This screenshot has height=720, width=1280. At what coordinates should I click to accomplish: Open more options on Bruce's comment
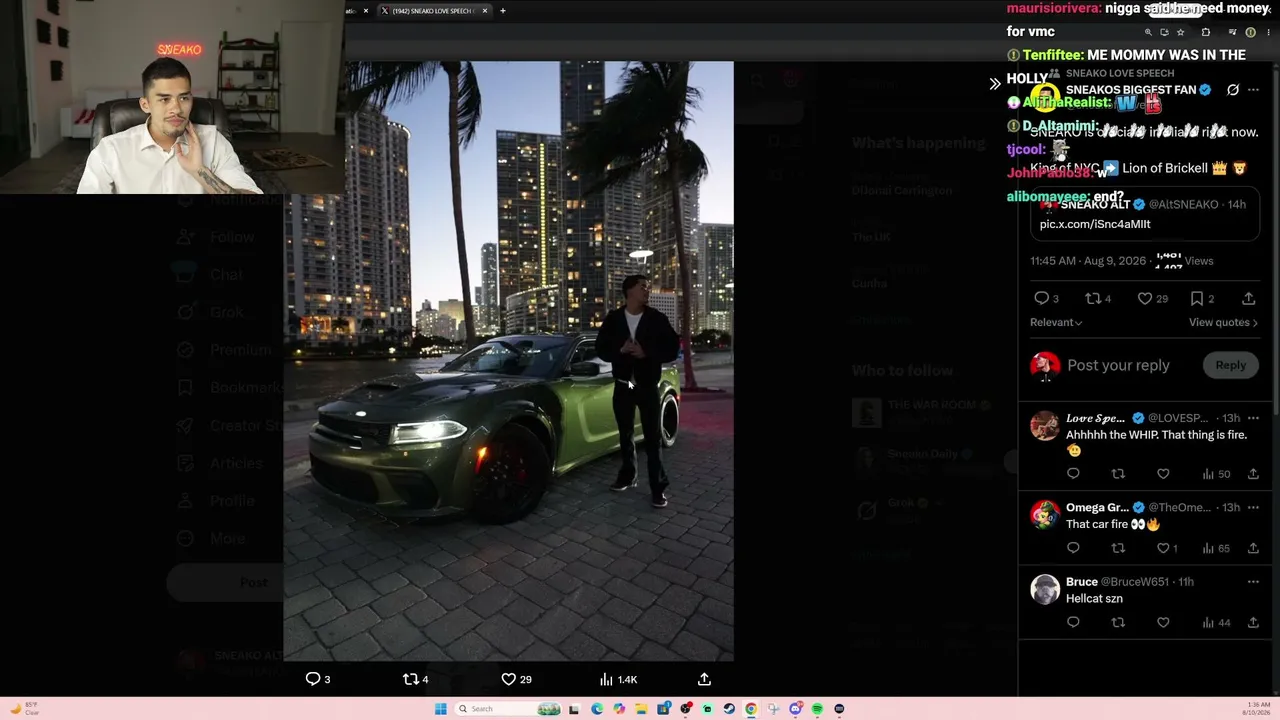(1253, 581)
